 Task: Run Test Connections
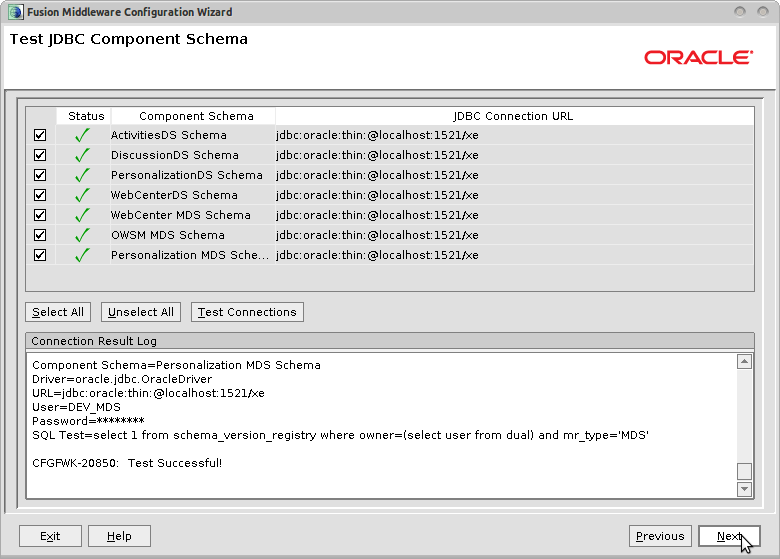coord(247,312)
